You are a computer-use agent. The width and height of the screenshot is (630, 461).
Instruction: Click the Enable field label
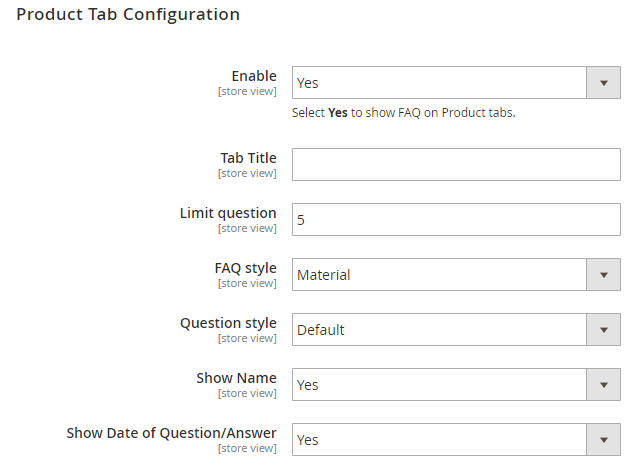(x=254, y=76)
